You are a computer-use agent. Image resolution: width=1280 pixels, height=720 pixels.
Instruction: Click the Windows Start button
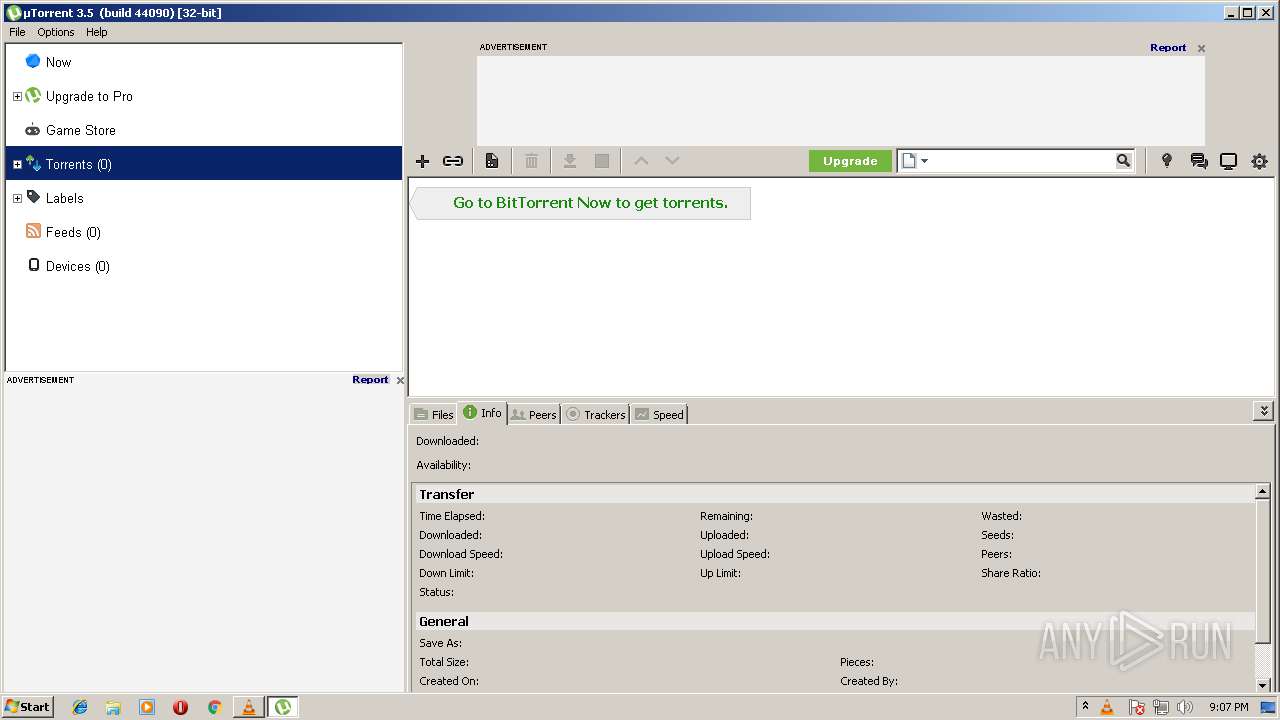(x=27, y=706)
